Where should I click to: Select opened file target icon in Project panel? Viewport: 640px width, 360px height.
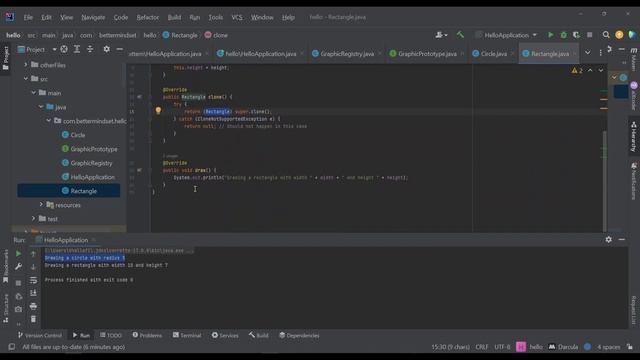tap(64, 49)
